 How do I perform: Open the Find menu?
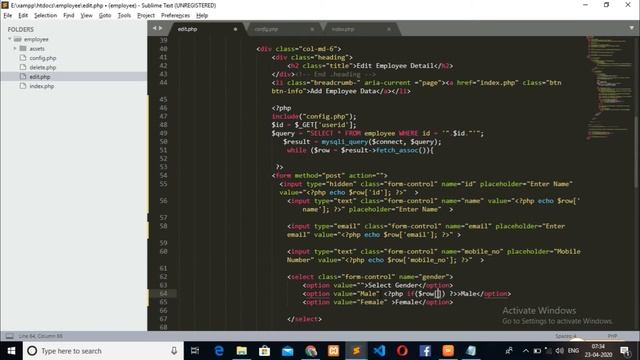tap(69, 16)
